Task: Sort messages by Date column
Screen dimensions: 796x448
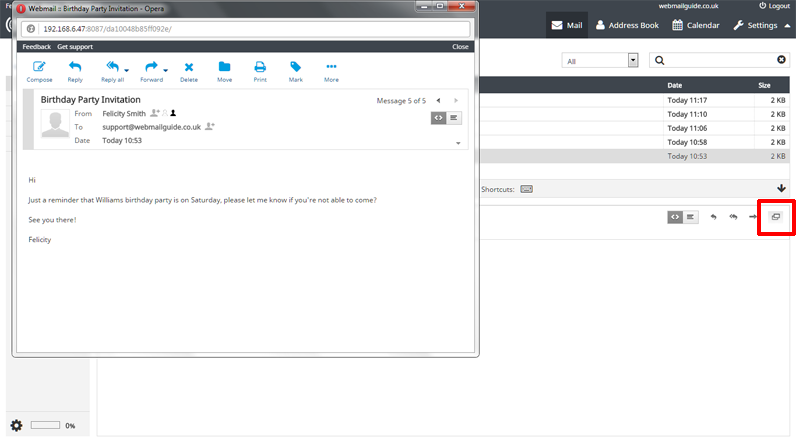Action: 674,85
